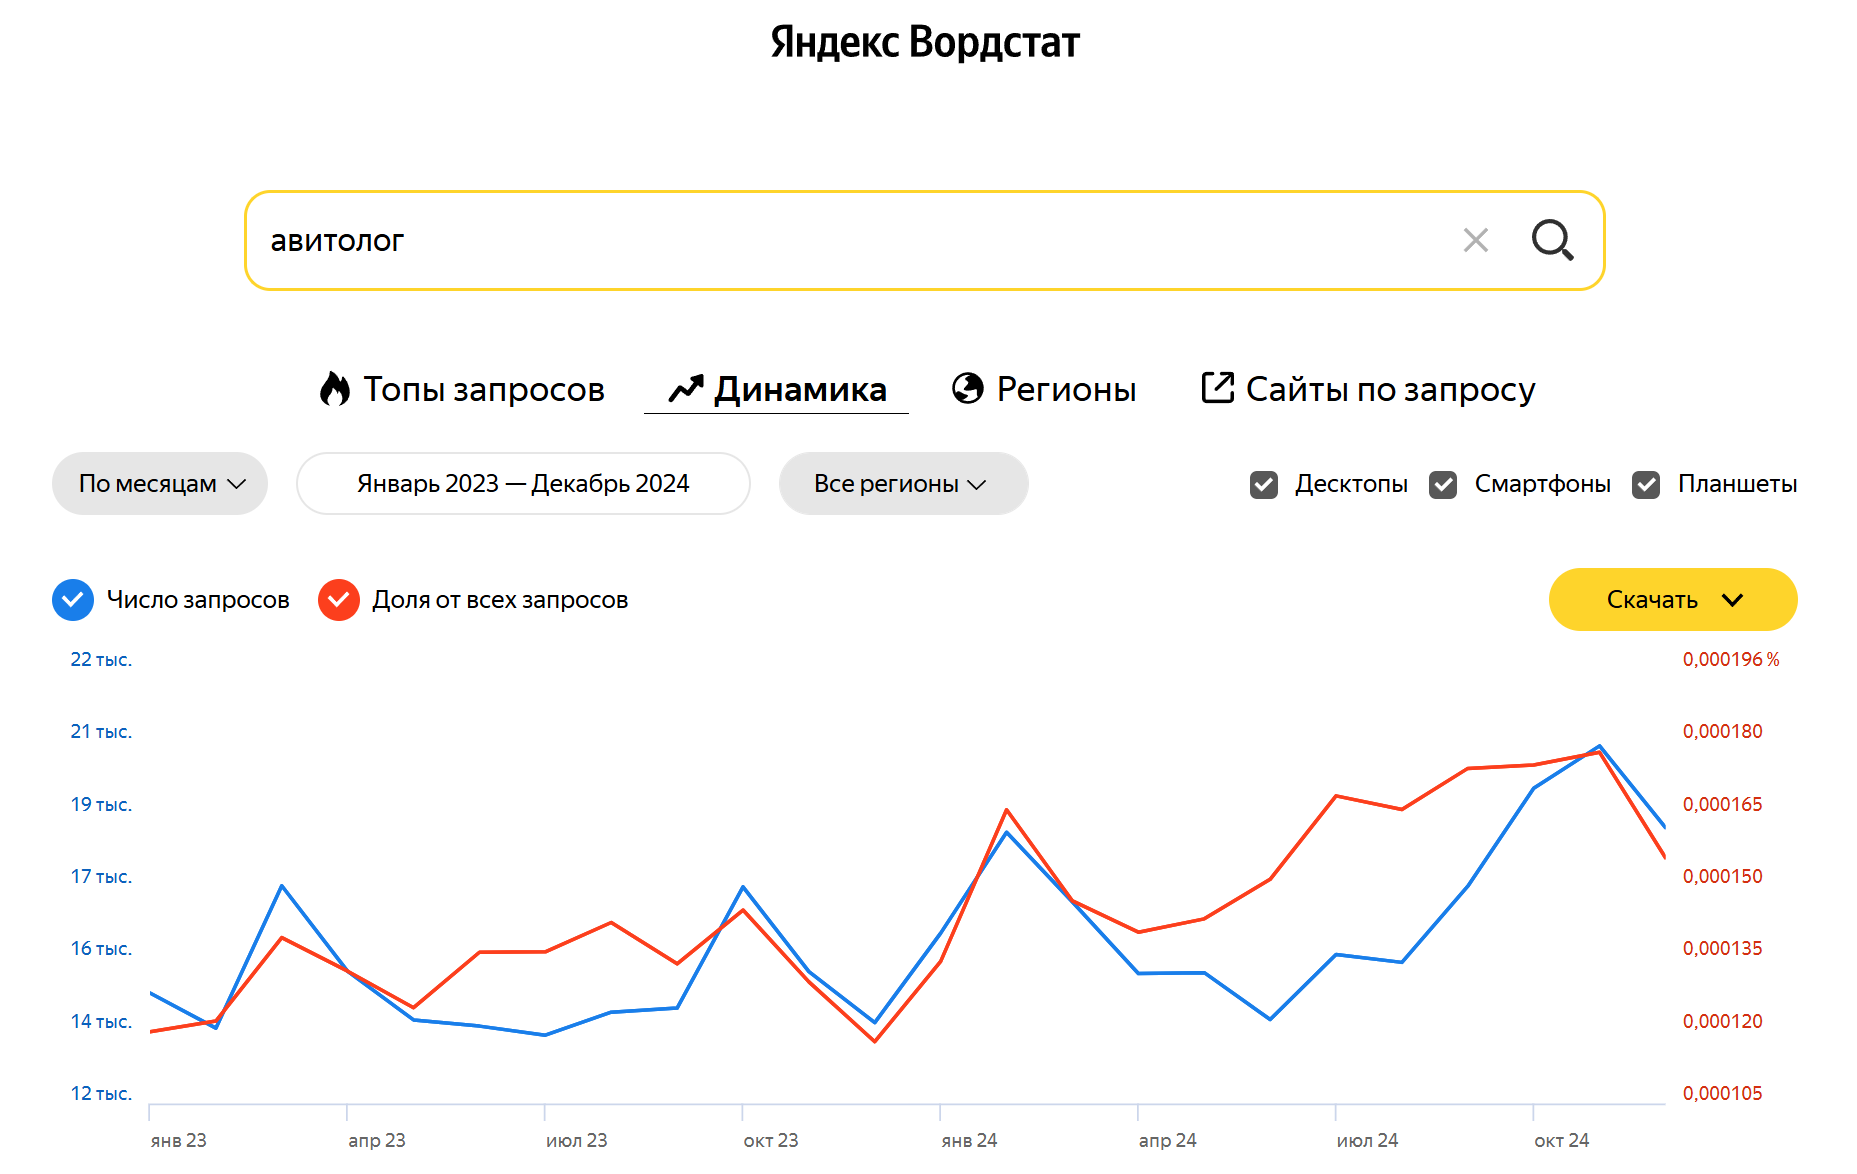1857x1174 pixels.
Task: Expand the Все регионы dropdown
Action: [x=903, y=484]
